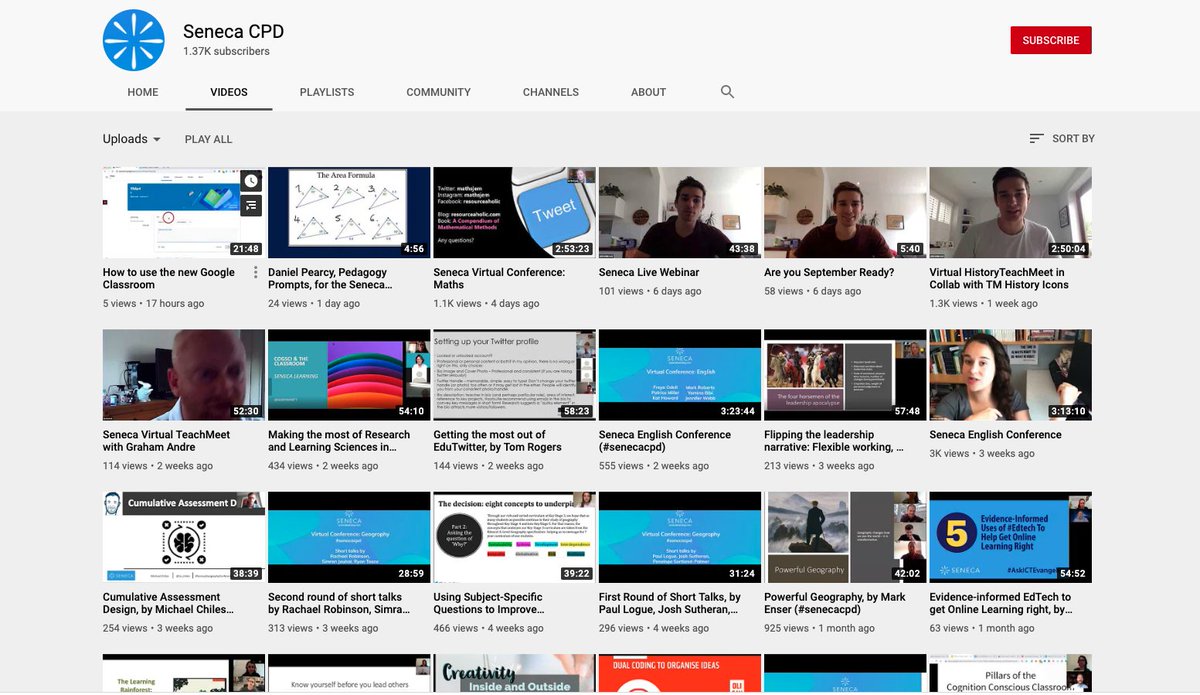
Task: Play the eight concepts thumbnail video
Action: coord(515,537)
